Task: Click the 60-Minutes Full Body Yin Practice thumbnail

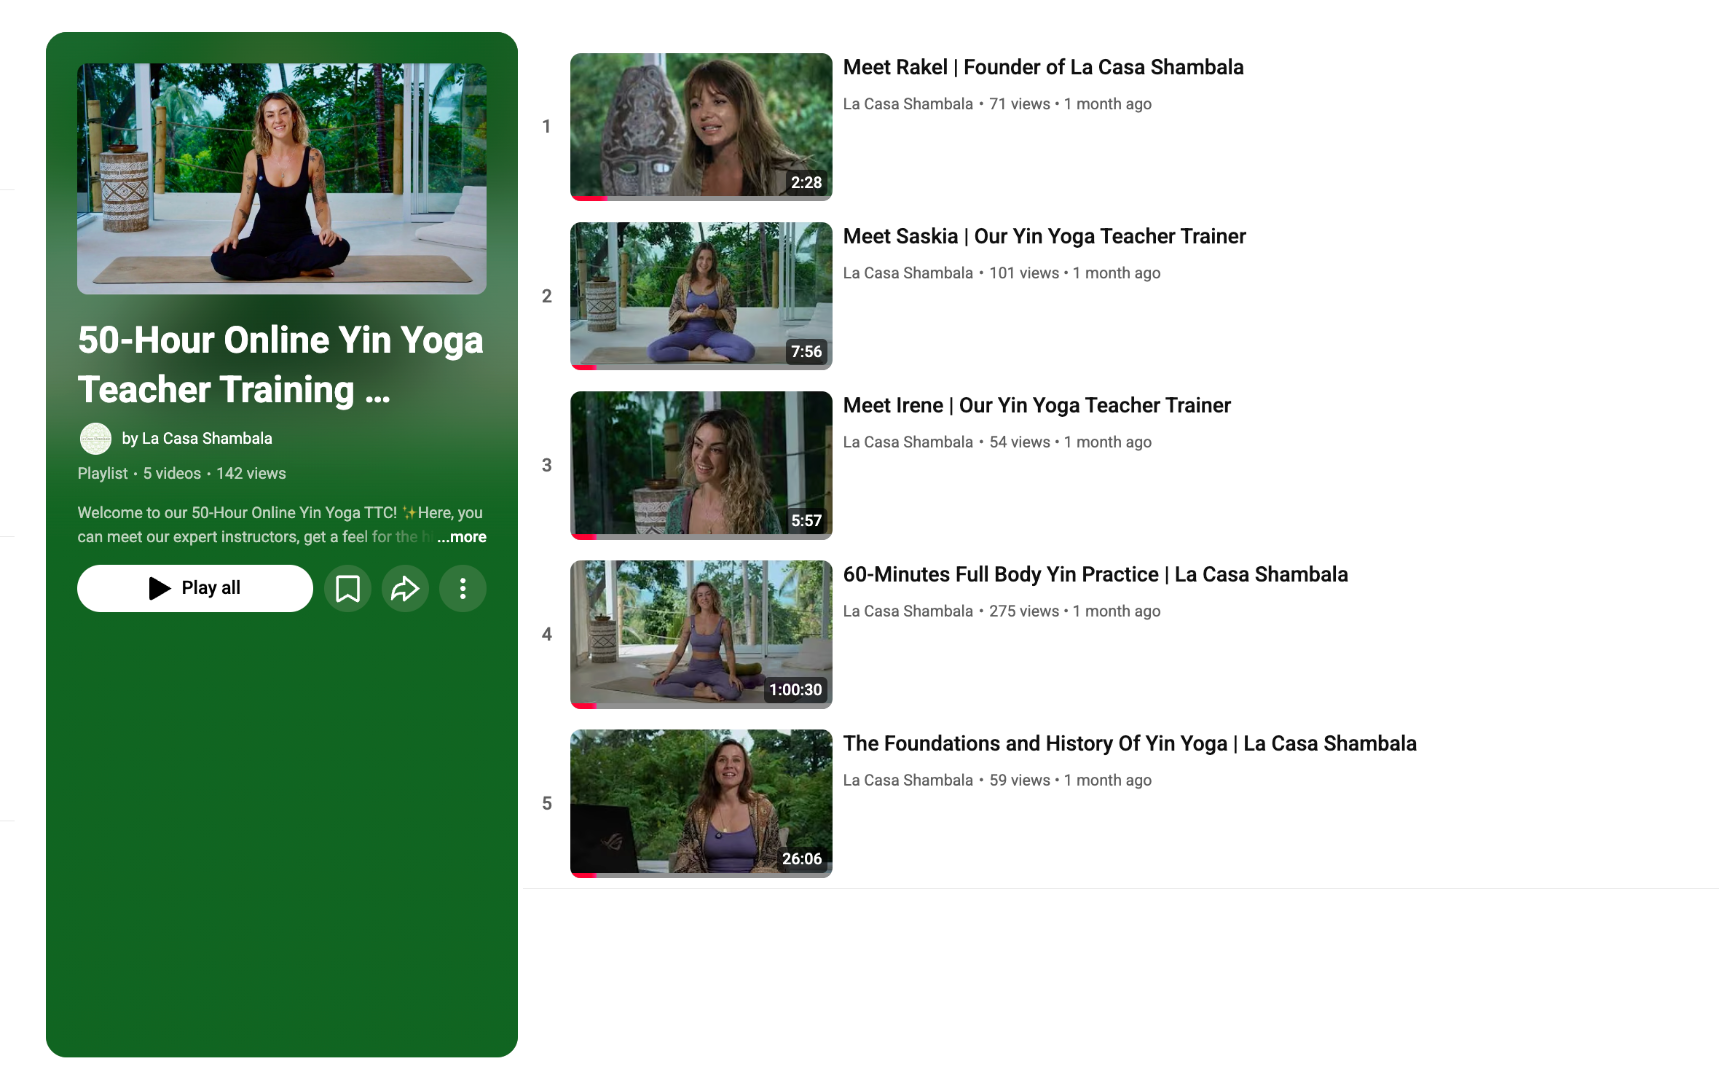Action: (x=699, y=633)
